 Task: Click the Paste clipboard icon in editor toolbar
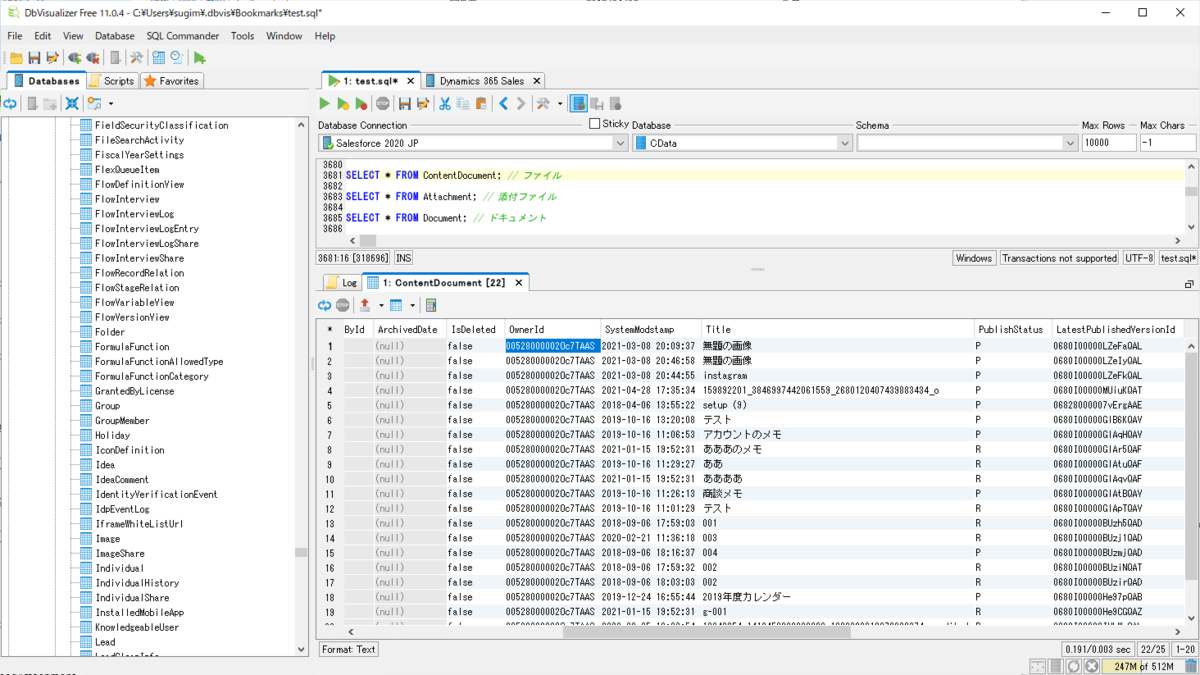481,103
